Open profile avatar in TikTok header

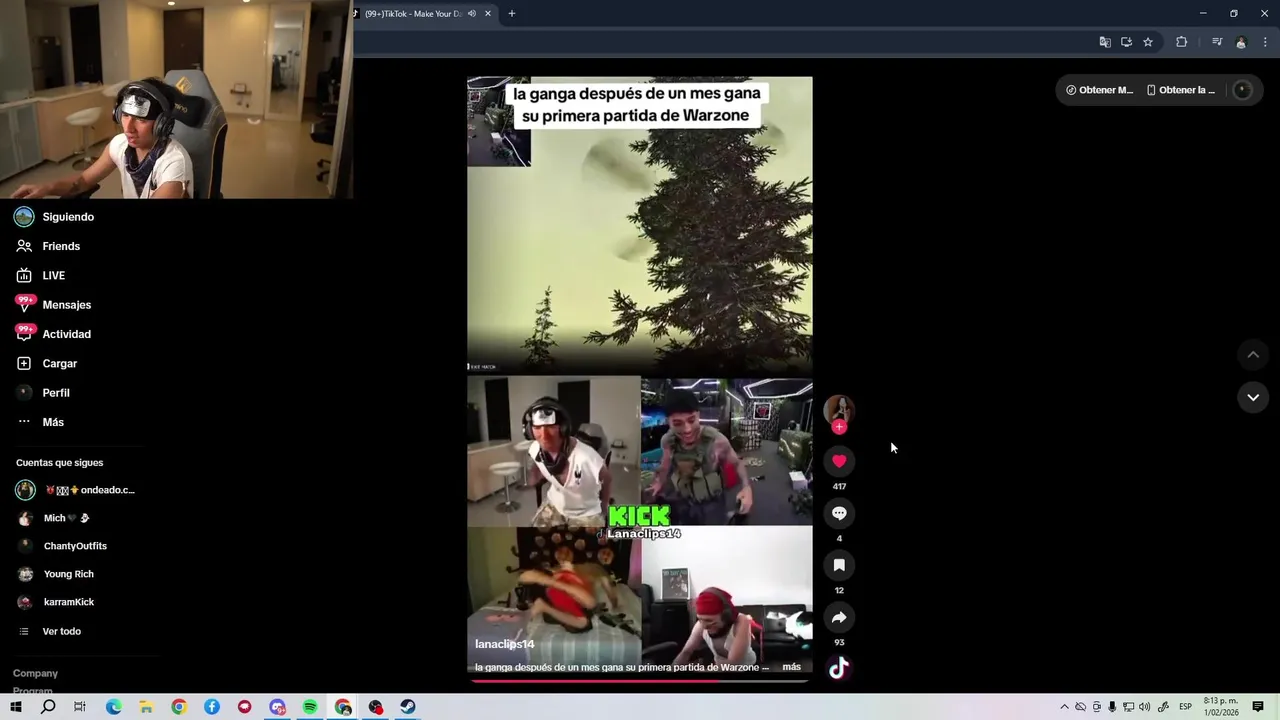[1242, 90]
